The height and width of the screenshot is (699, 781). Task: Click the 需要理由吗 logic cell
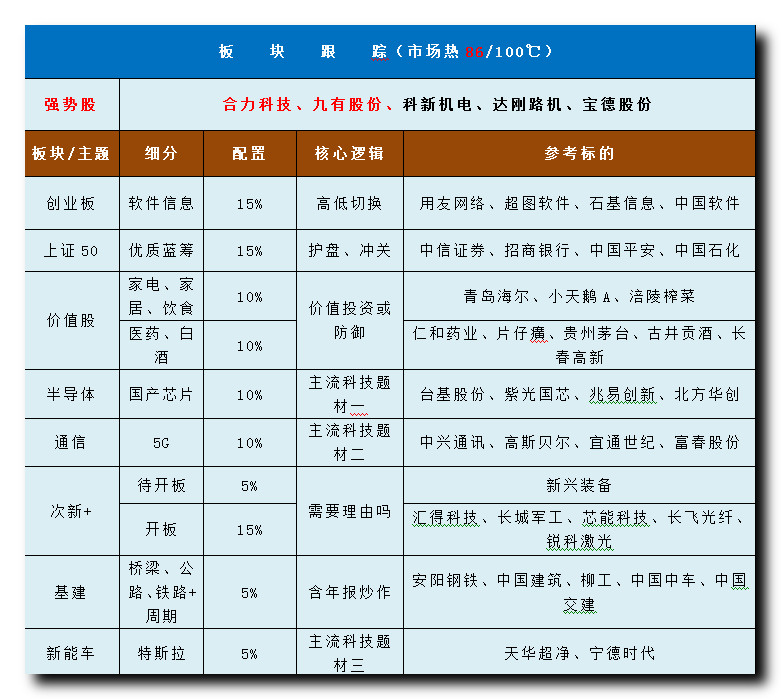[349, 511]
